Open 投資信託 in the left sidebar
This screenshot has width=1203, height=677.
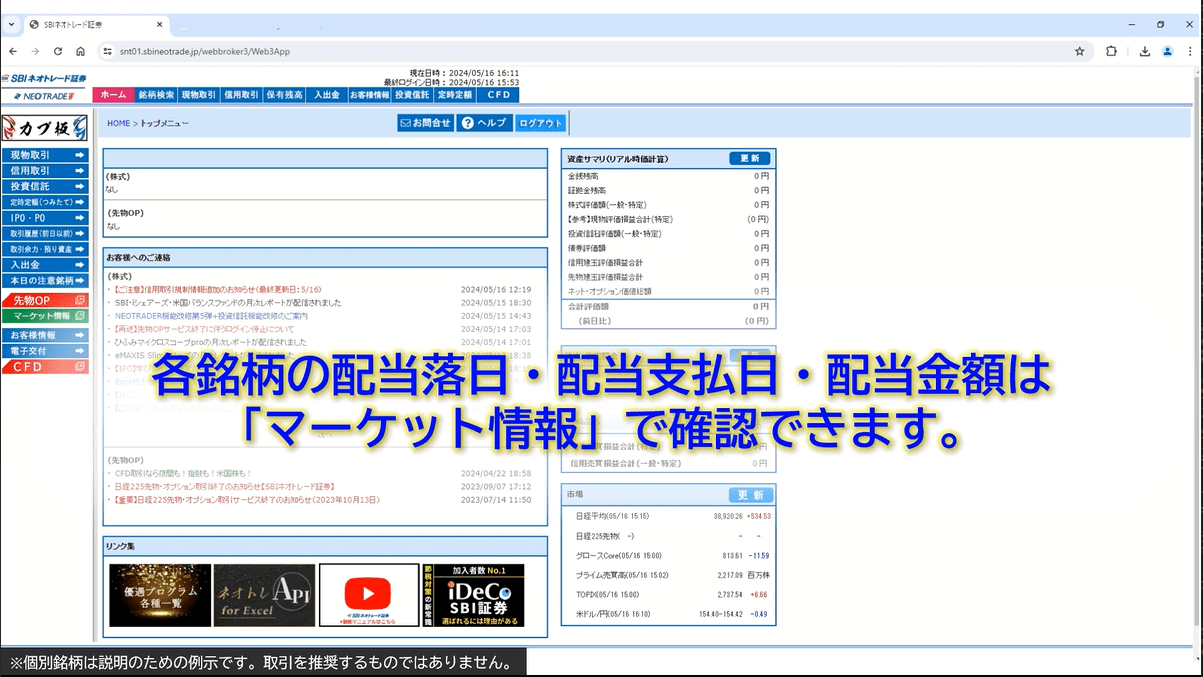(x=45, y=186)
